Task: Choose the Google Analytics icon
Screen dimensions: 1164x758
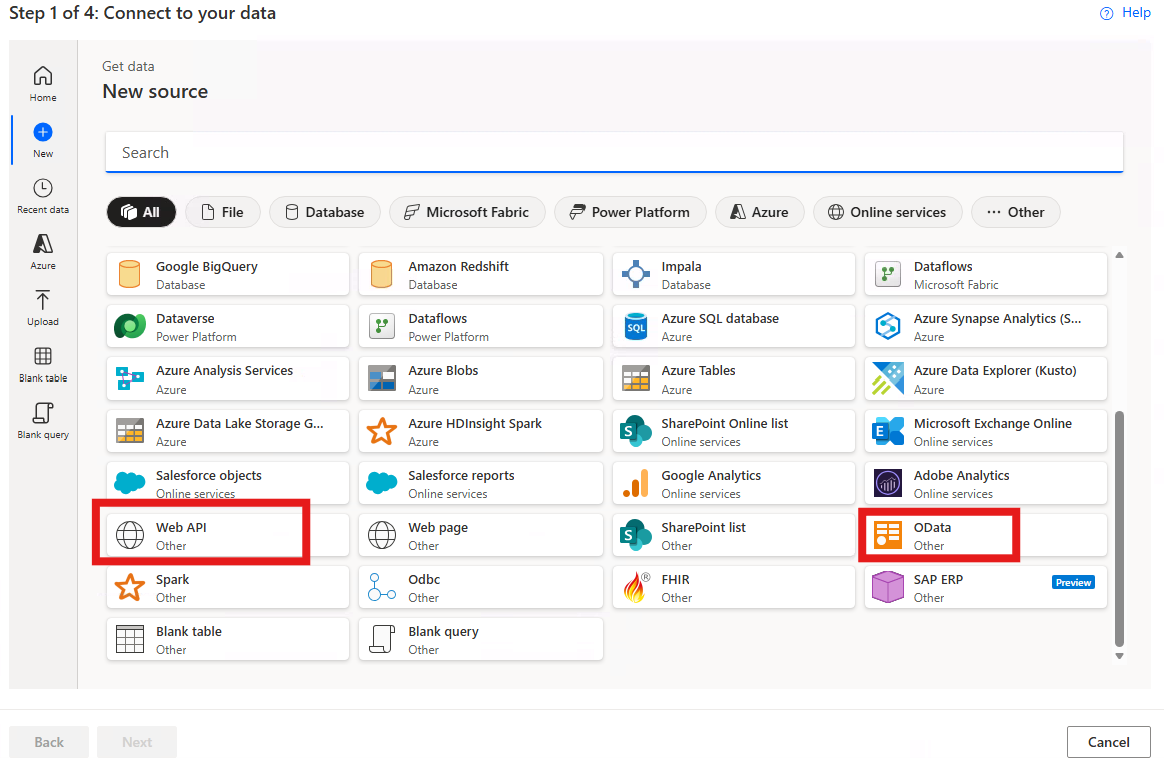Action: coord(635,483)
